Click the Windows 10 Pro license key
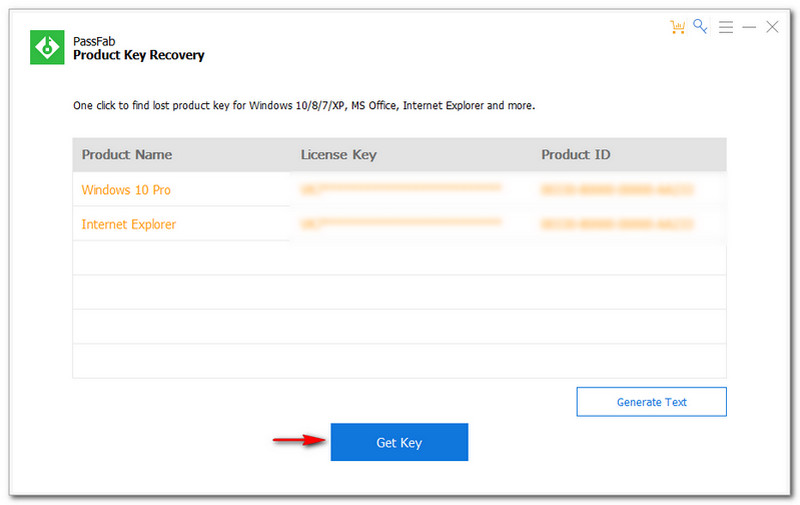 [x=400, y=189]
